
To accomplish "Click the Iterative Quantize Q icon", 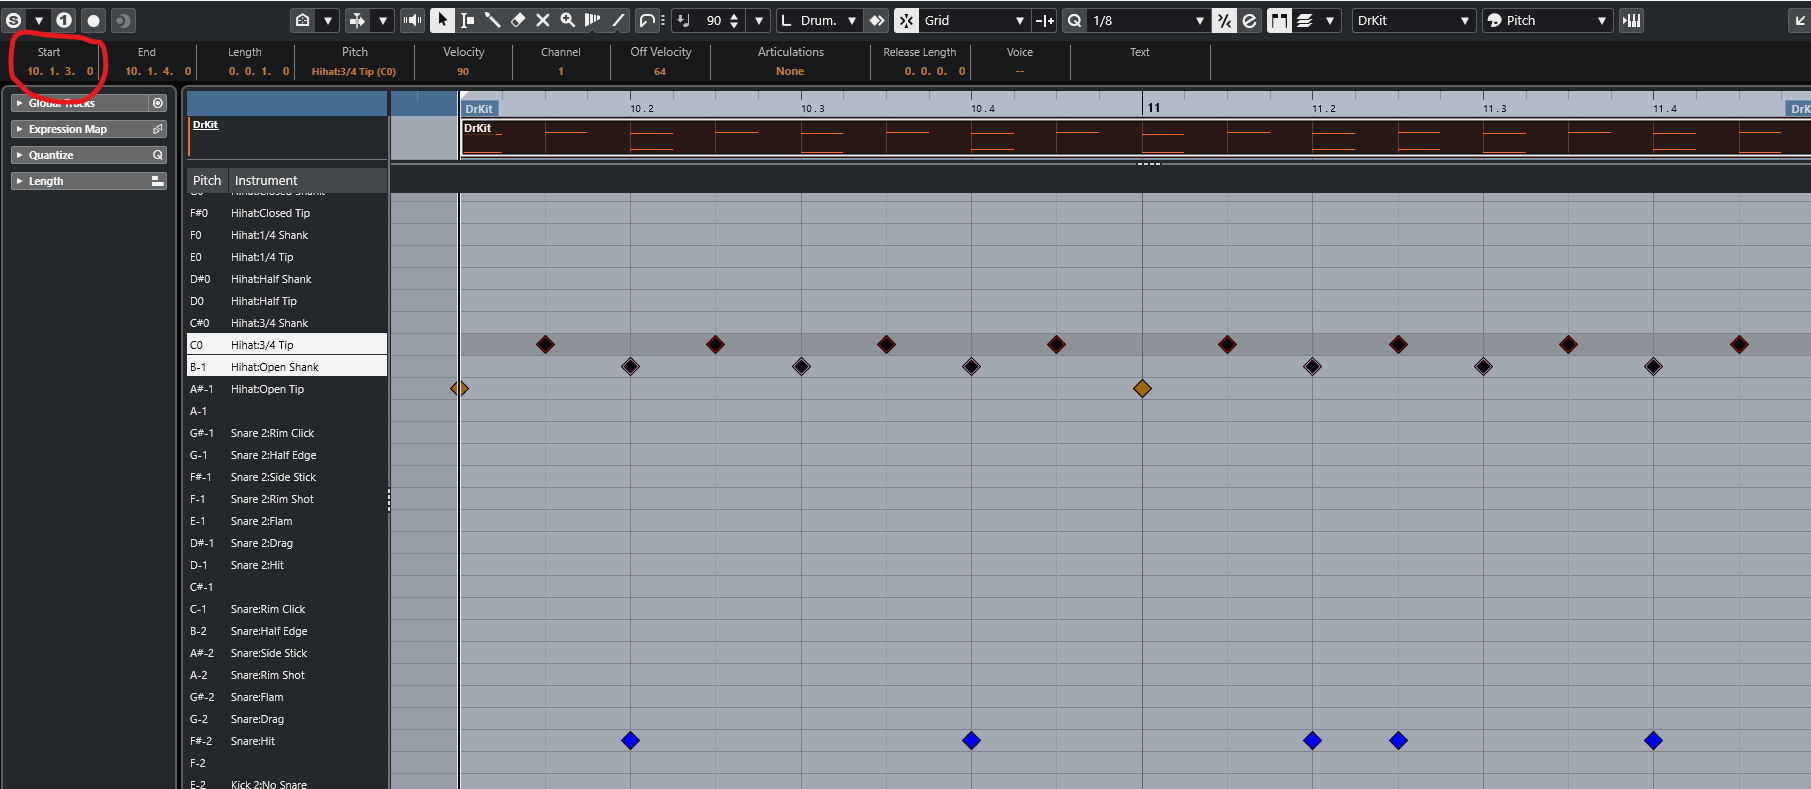I will tap(1075, 20).
